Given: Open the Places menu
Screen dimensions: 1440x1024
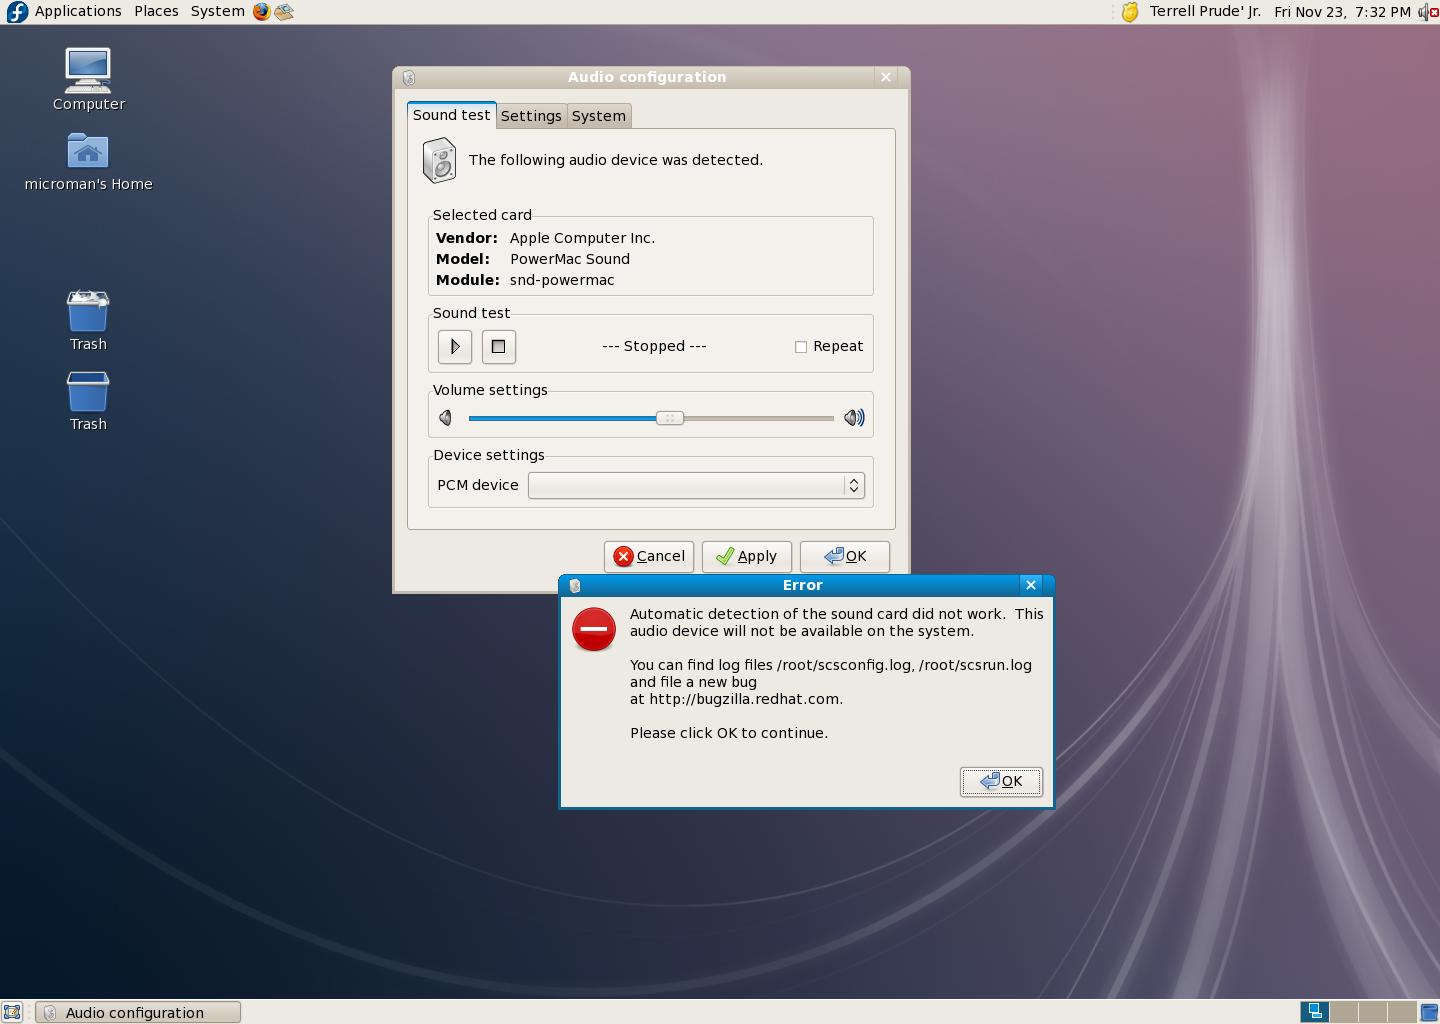Looking at the screenshot, I should click(156, 11).
